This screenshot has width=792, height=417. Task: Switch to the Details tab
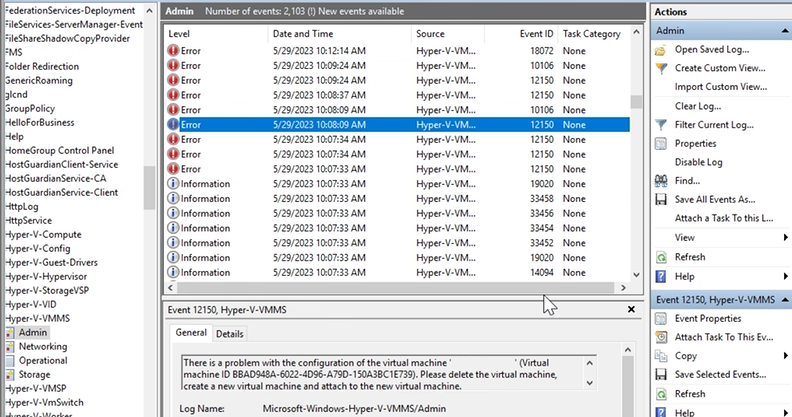[229, 334]
